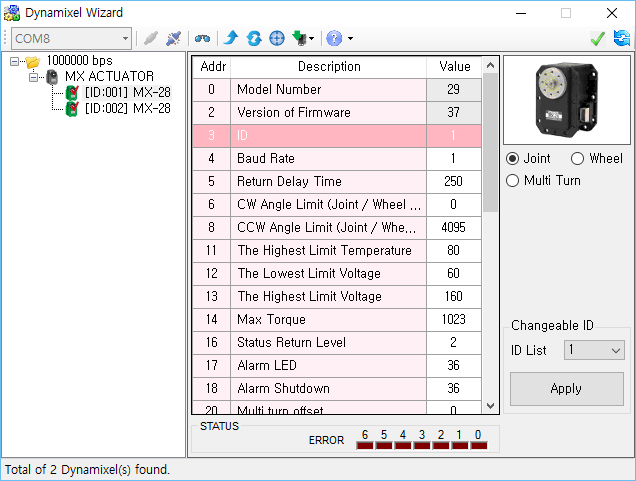636x481 pixels.
Task: Click the table scroll down arrow
Action: click(x=490, y=406)
